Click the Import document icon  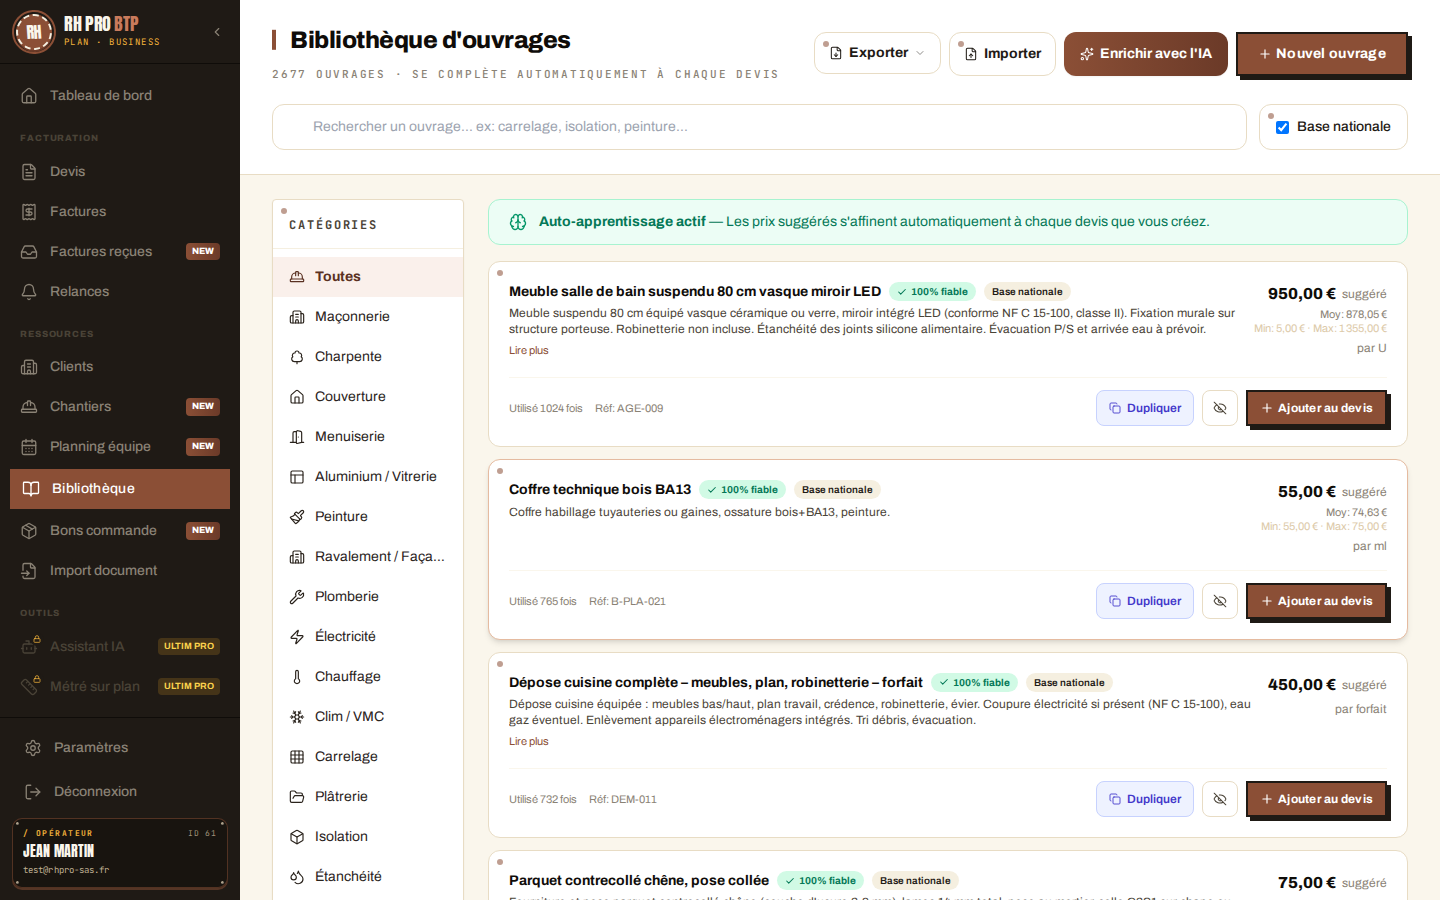point(30,570)
